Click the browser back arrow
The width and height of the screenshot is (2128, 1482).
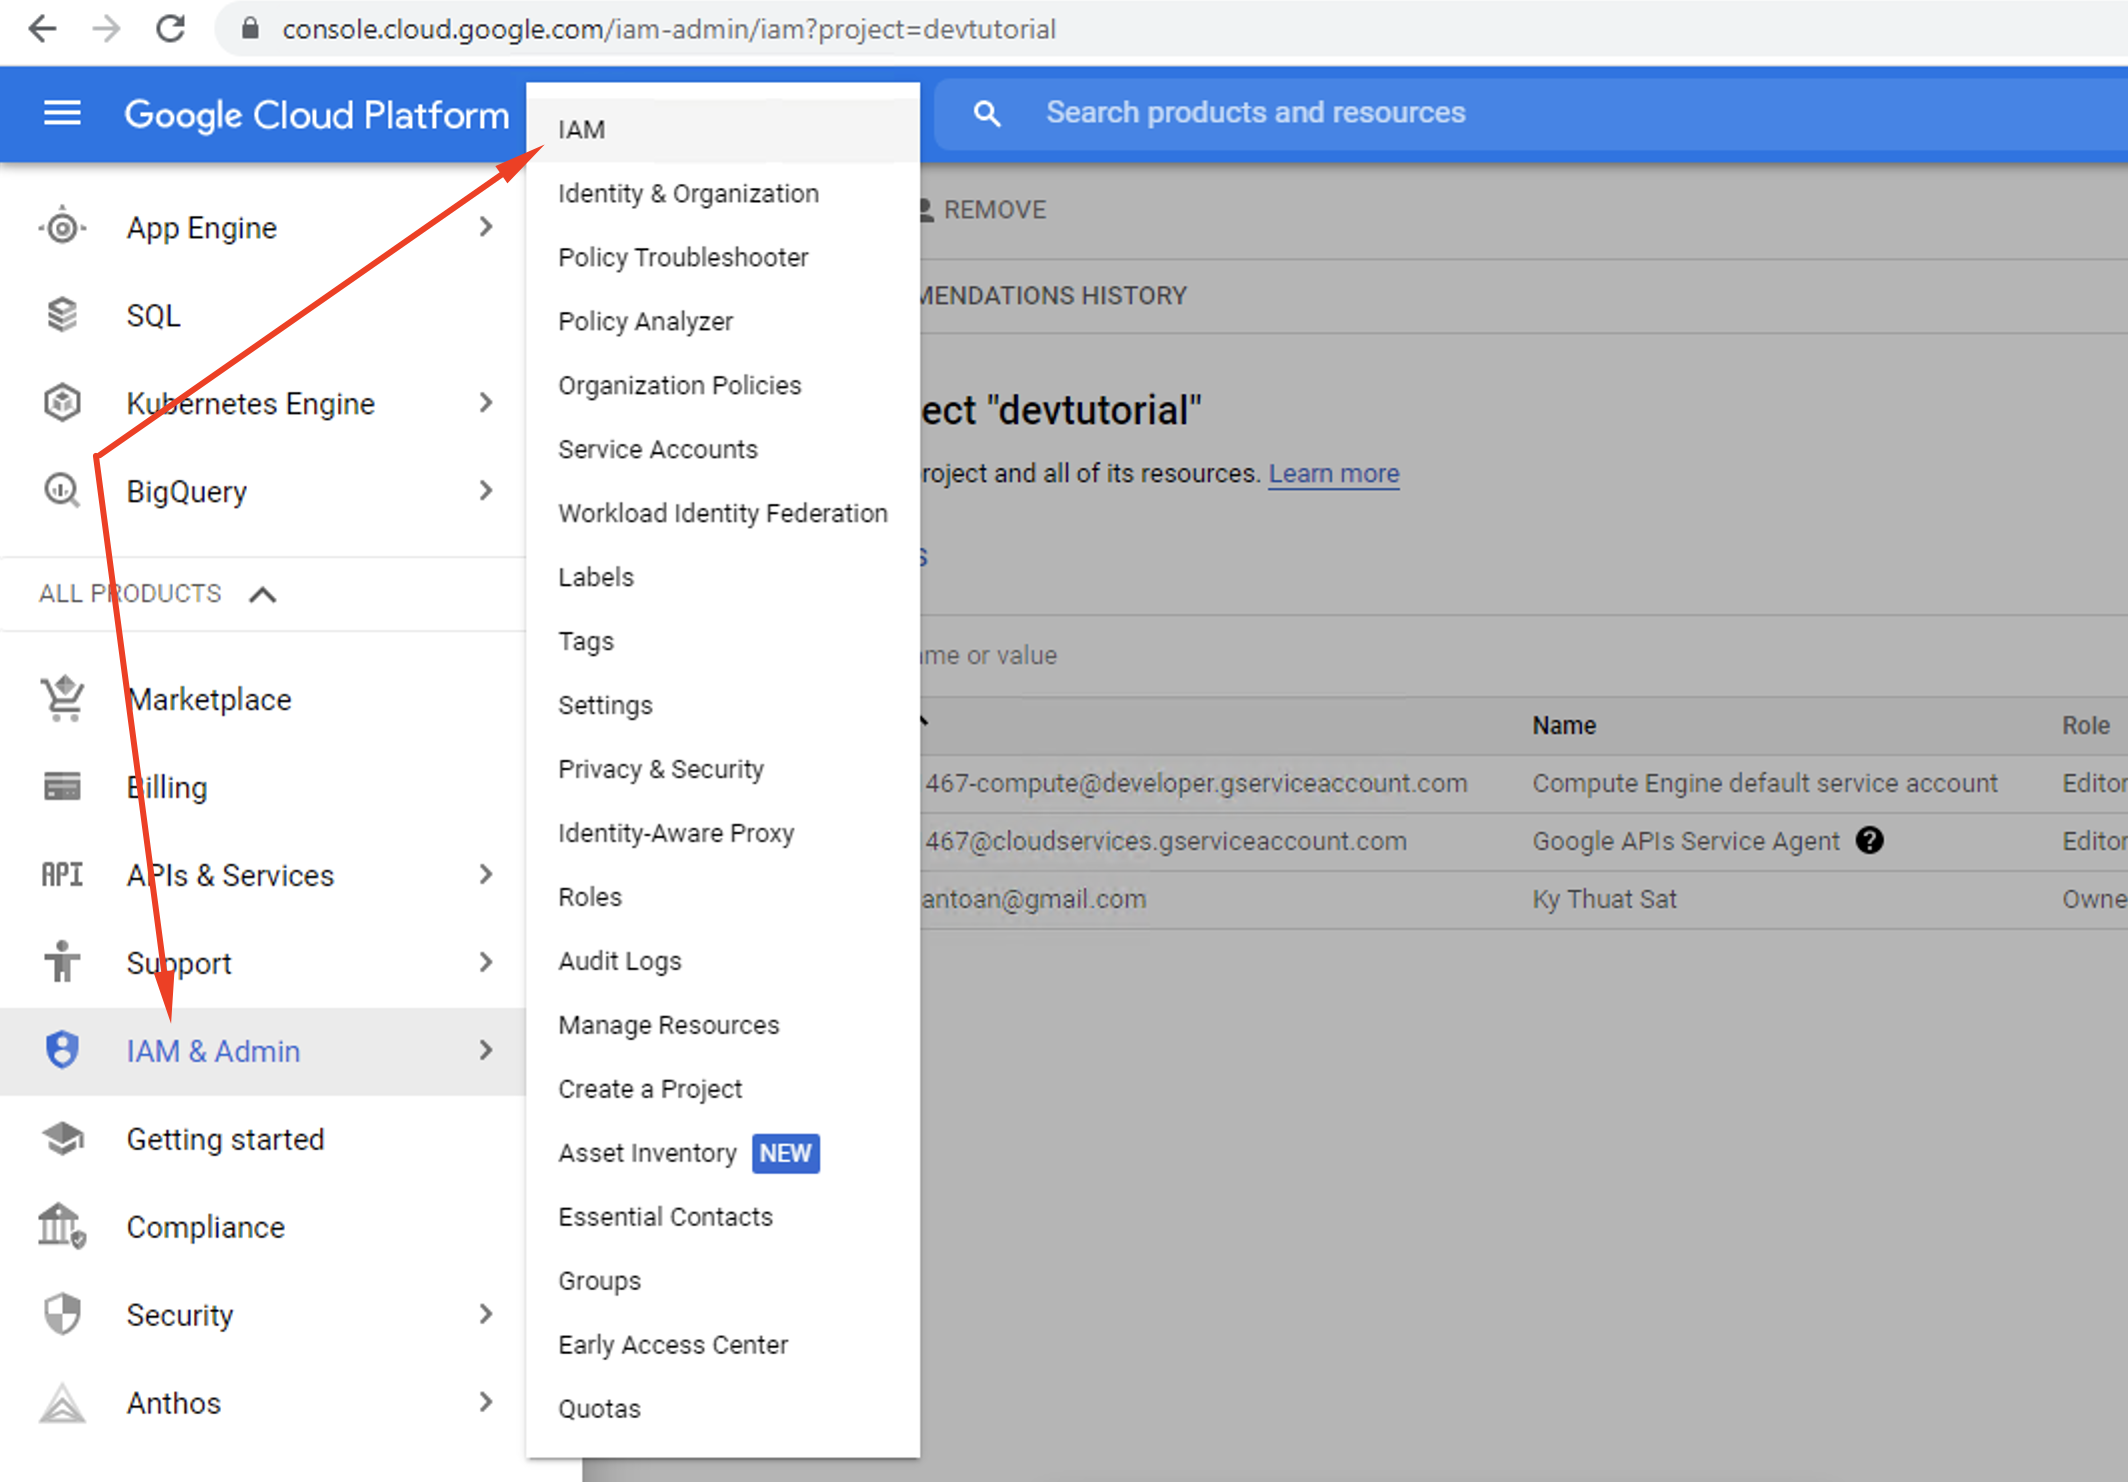pyautogui.click(x=42, y=29)
